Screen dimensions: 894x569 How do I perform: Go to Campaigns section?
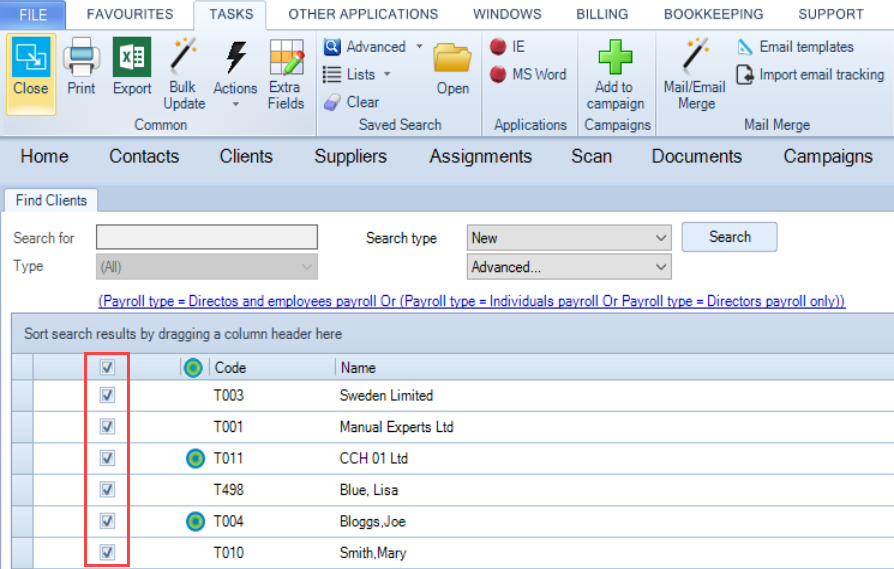(x=828, y=156)
